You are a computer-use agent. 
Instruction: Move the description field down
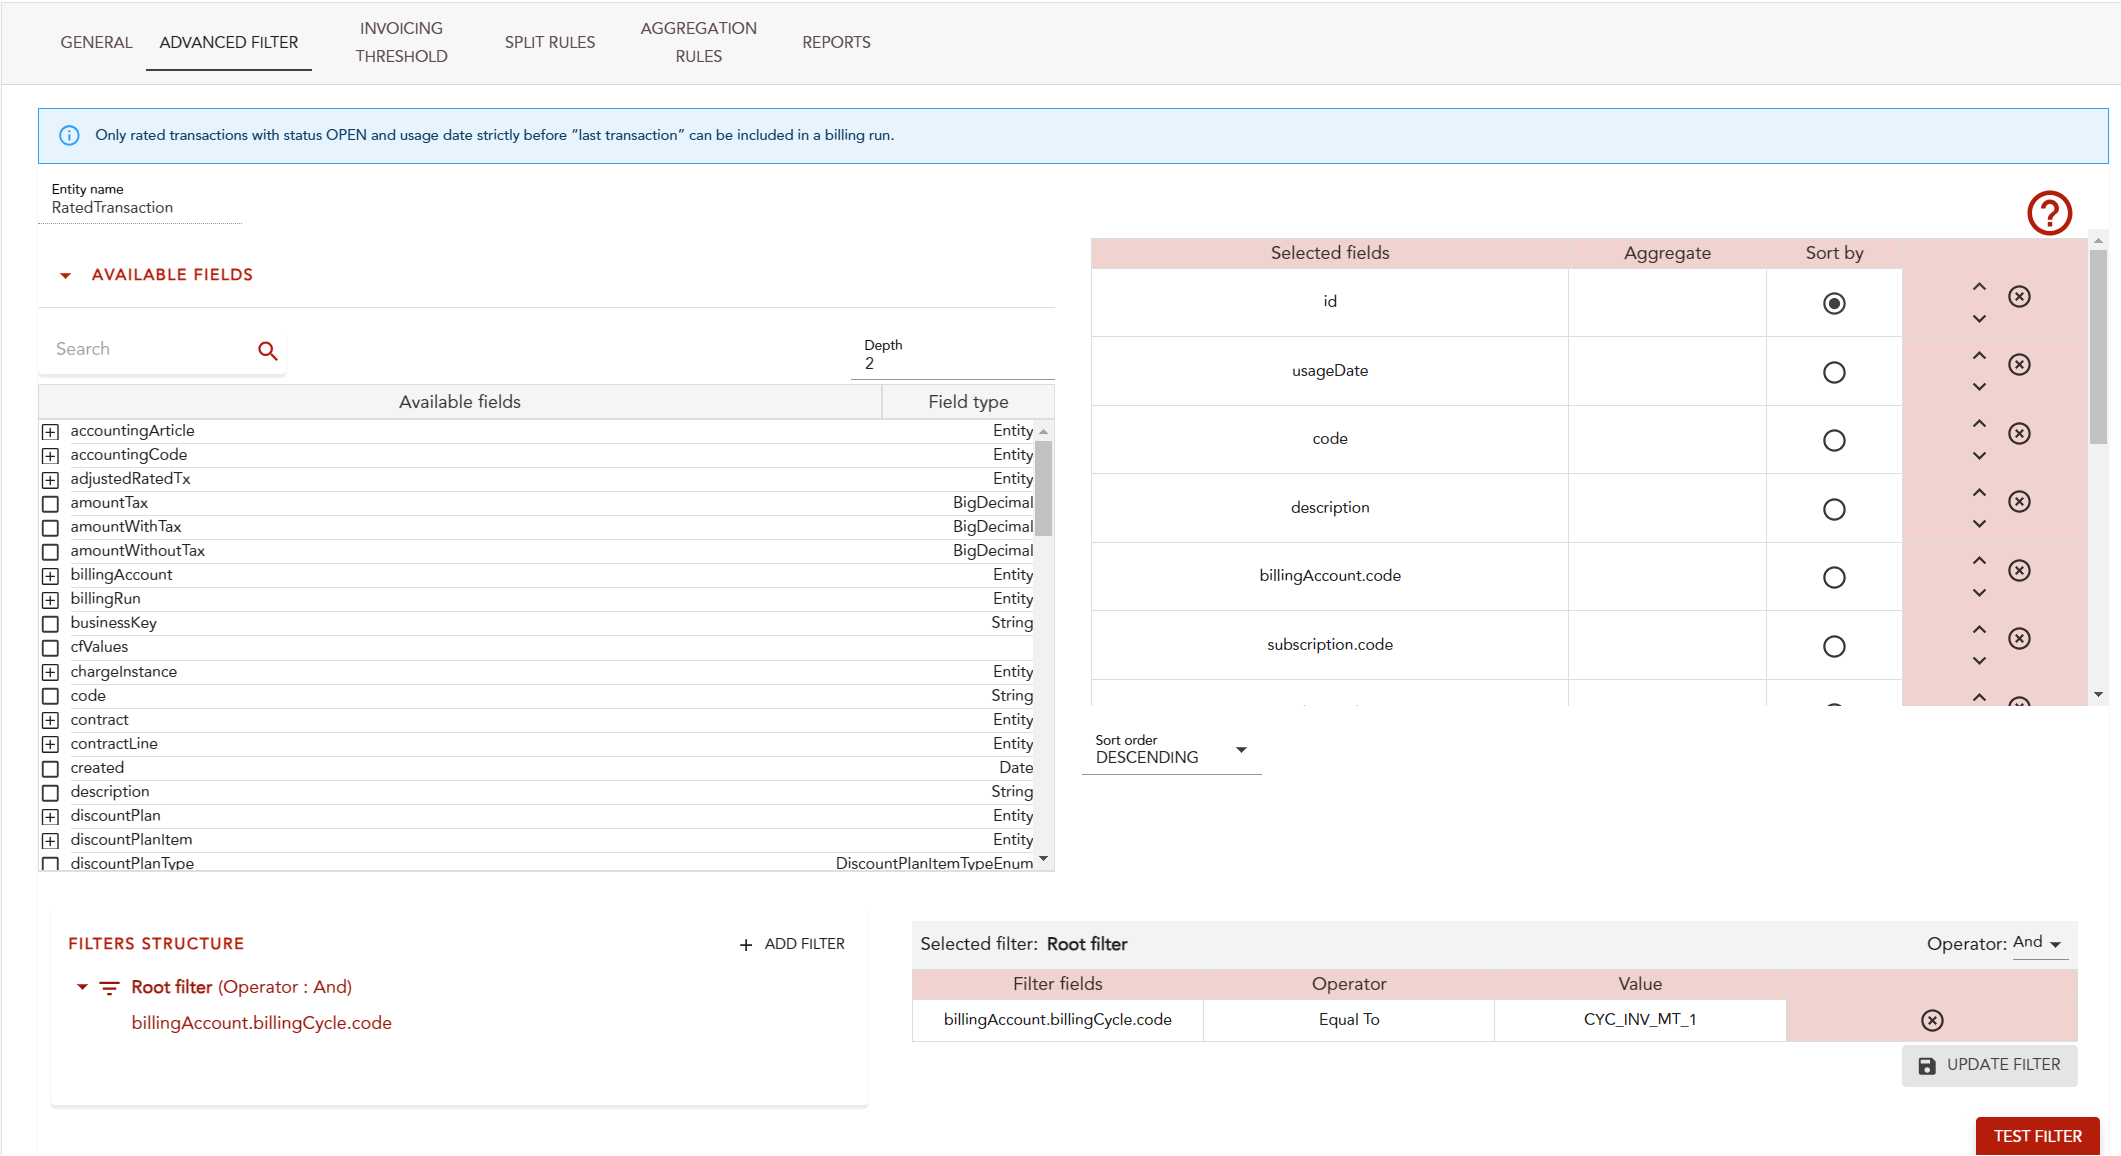coord(1979,524)
